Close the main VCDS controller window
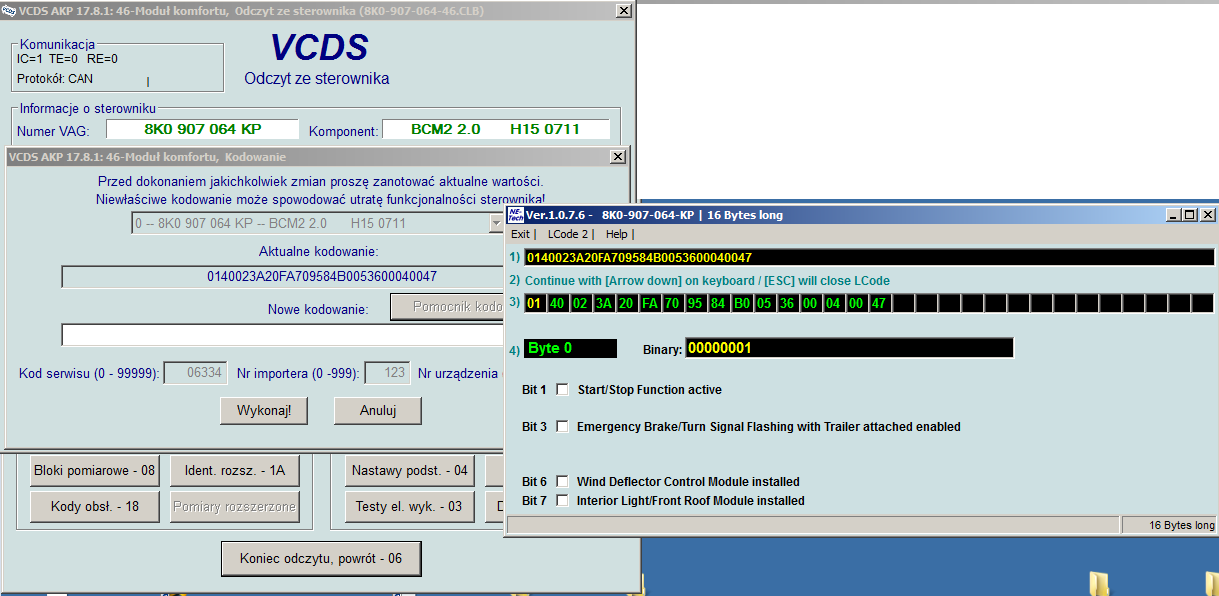The height and width of the screenshot is (596, 1219). pos(623,10)
